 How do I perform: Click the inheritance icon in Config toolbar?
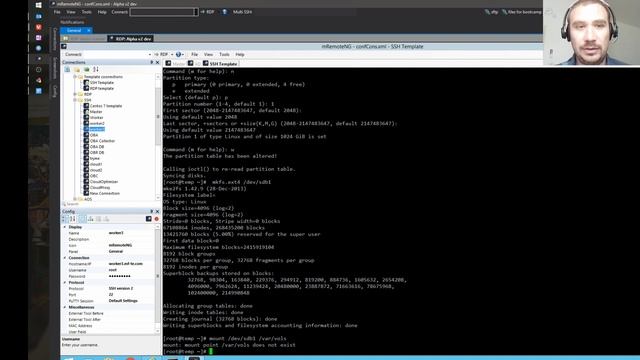[x=91, y=219]
